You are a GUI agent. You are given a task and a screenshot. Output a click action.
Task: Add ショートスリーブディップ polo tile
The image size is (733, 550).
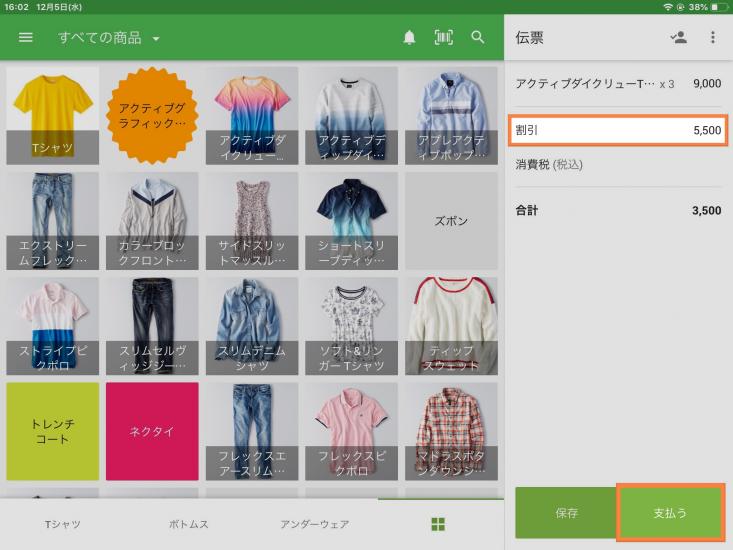click(351, 221)
